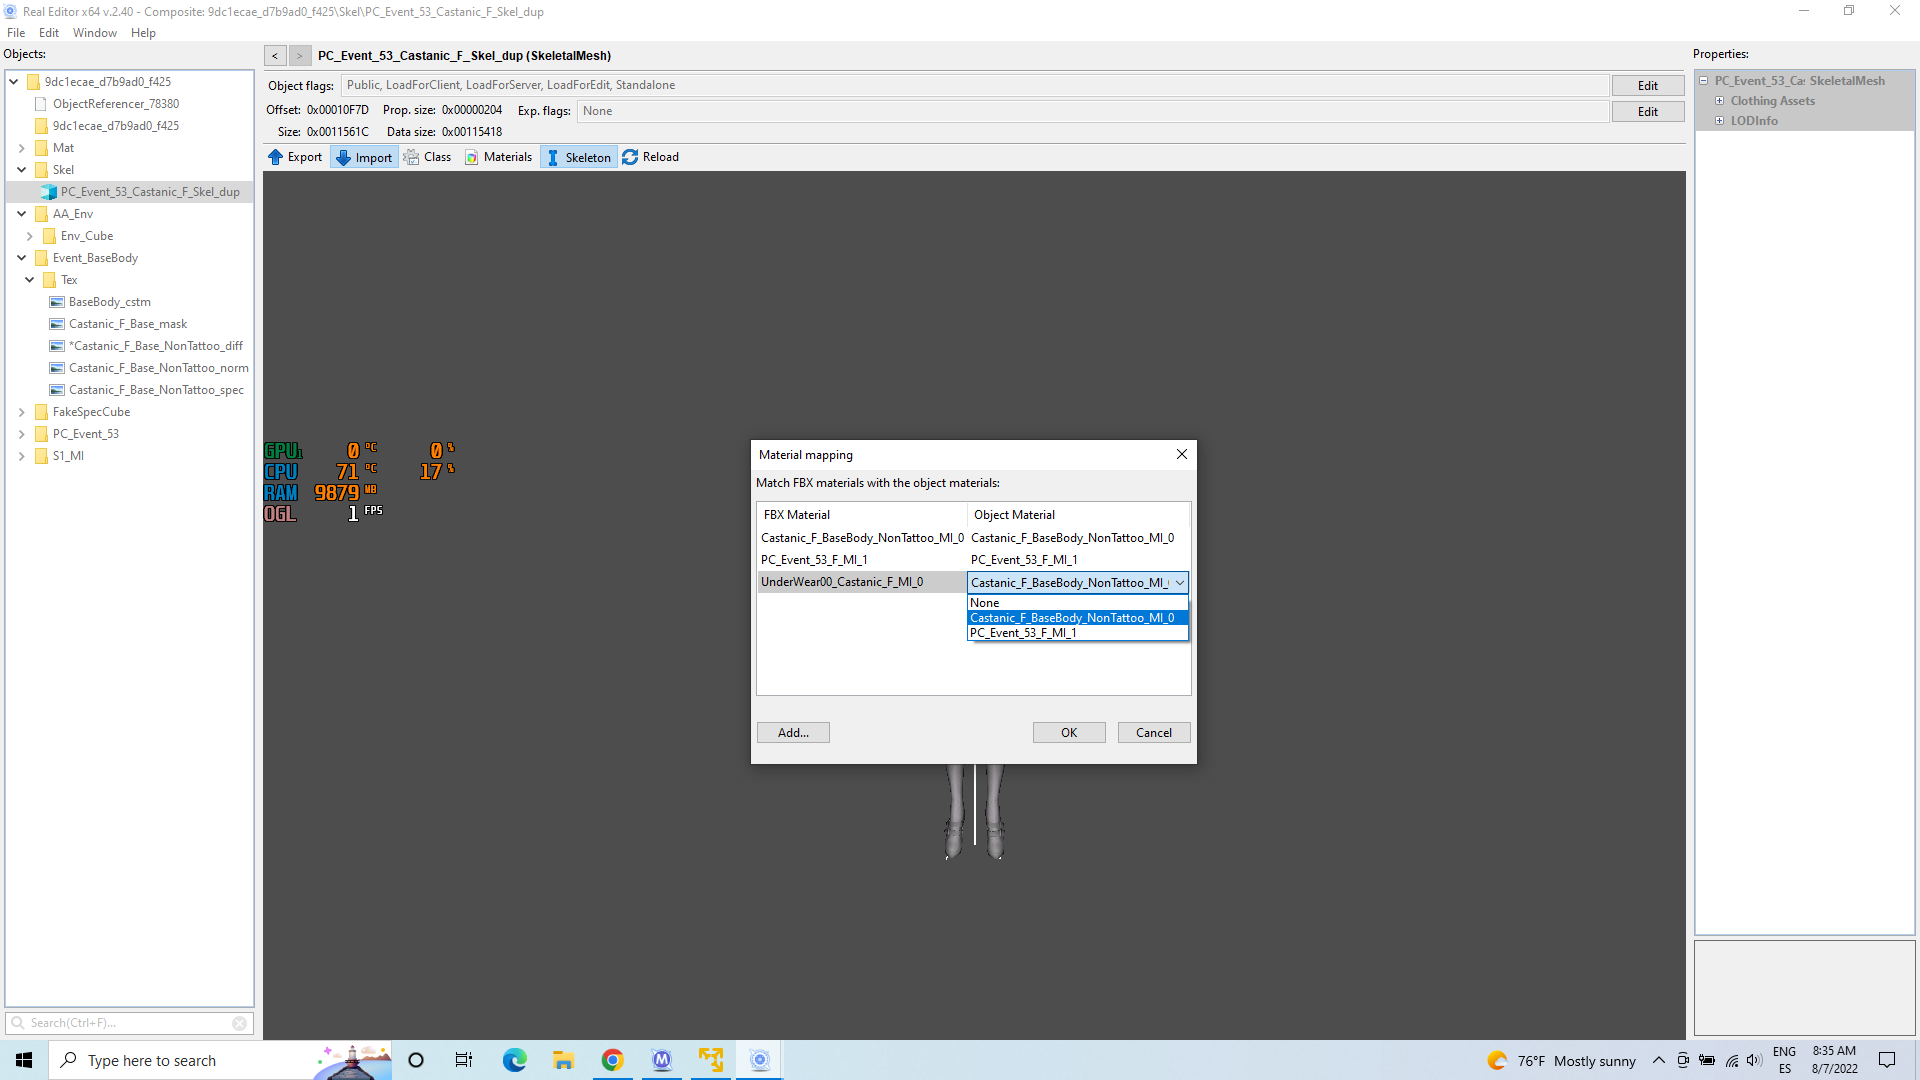Toggle the Skeleton display button
Screen dimensions: 1920x1080
coord(578,157)
